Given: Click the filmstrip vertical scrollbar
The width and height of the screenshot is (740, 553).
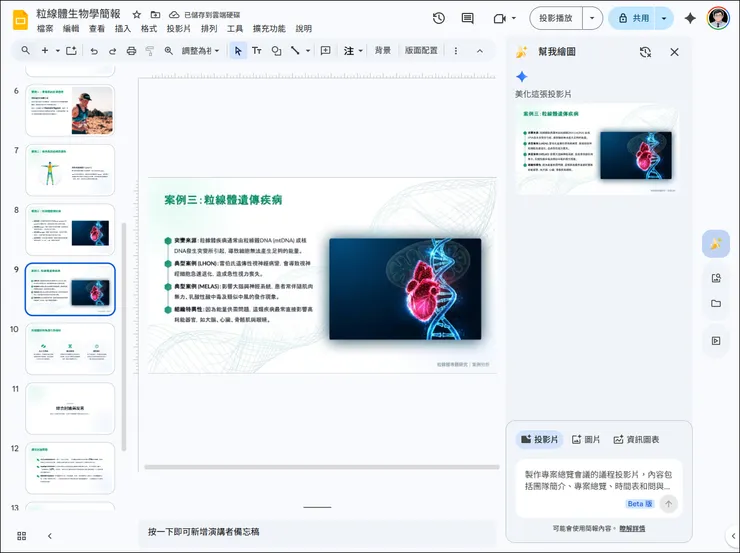Looking at the screenshot, I should (124, 337).
